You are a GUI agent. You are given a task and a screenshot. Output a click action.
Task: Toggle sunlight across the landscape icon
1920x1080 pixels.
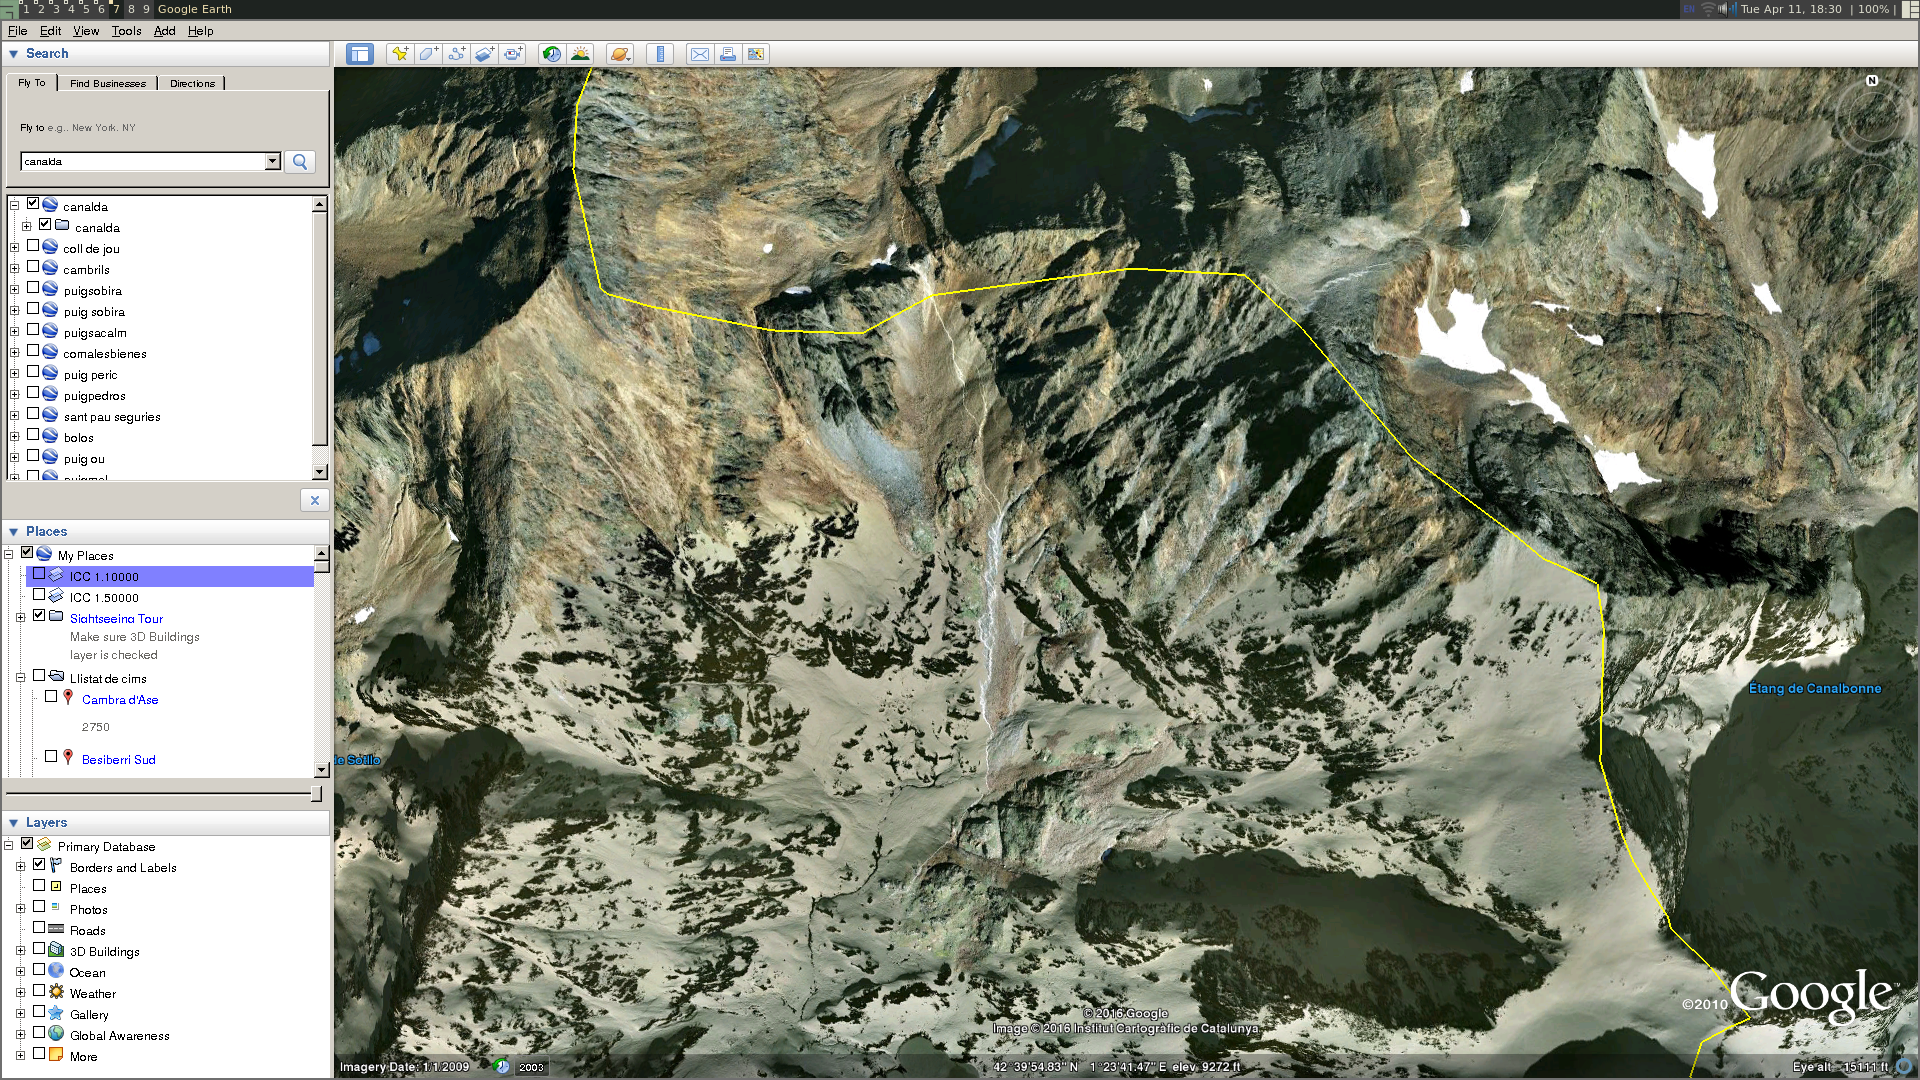[580, 54]
